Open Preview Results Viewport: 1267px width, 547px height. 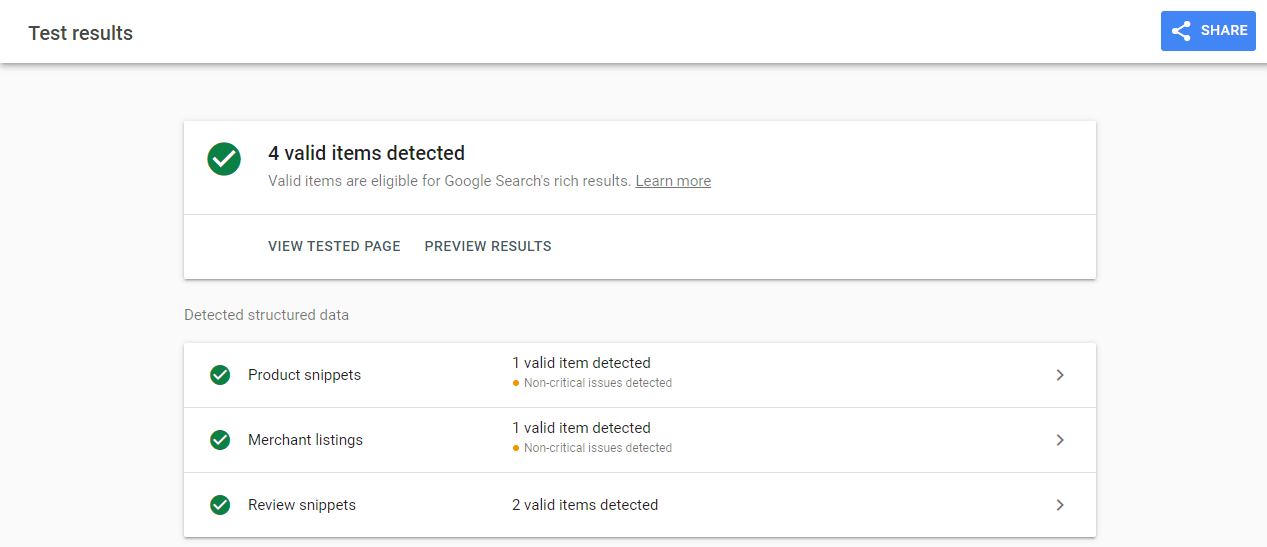(x=488, y=246)
